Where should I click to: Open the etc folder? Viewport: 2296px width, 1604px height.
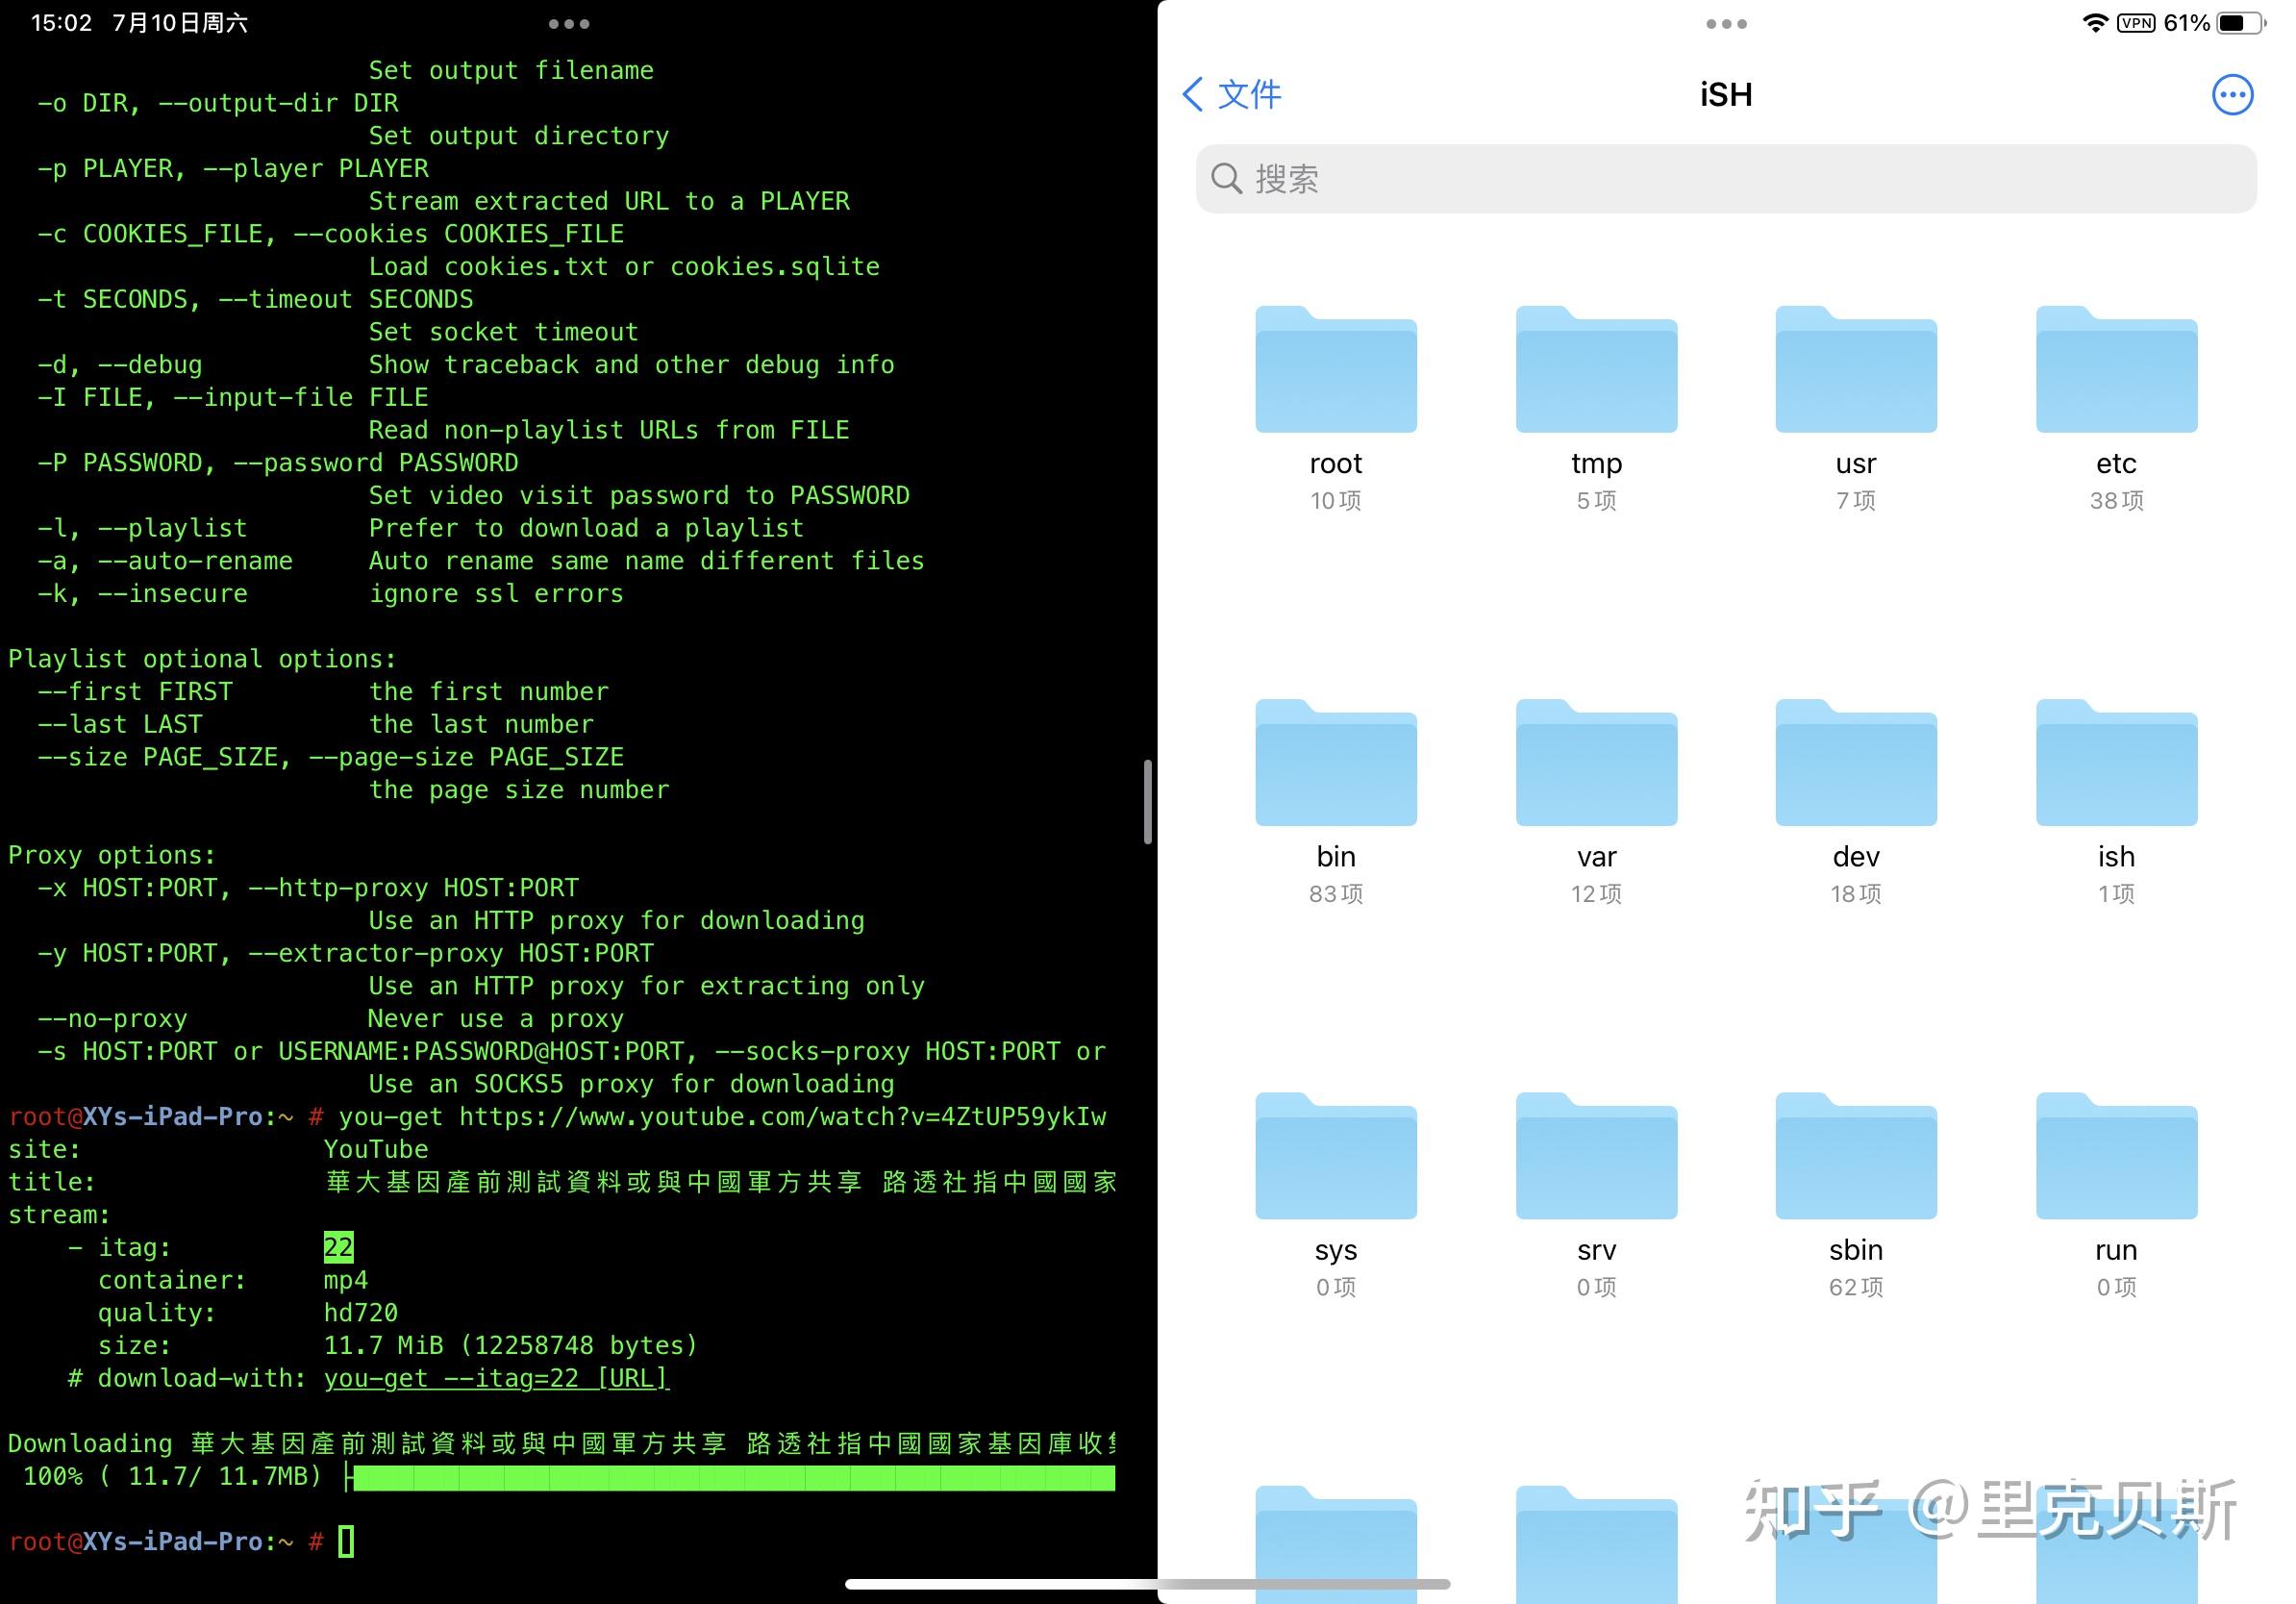(x=2116, y=371)
